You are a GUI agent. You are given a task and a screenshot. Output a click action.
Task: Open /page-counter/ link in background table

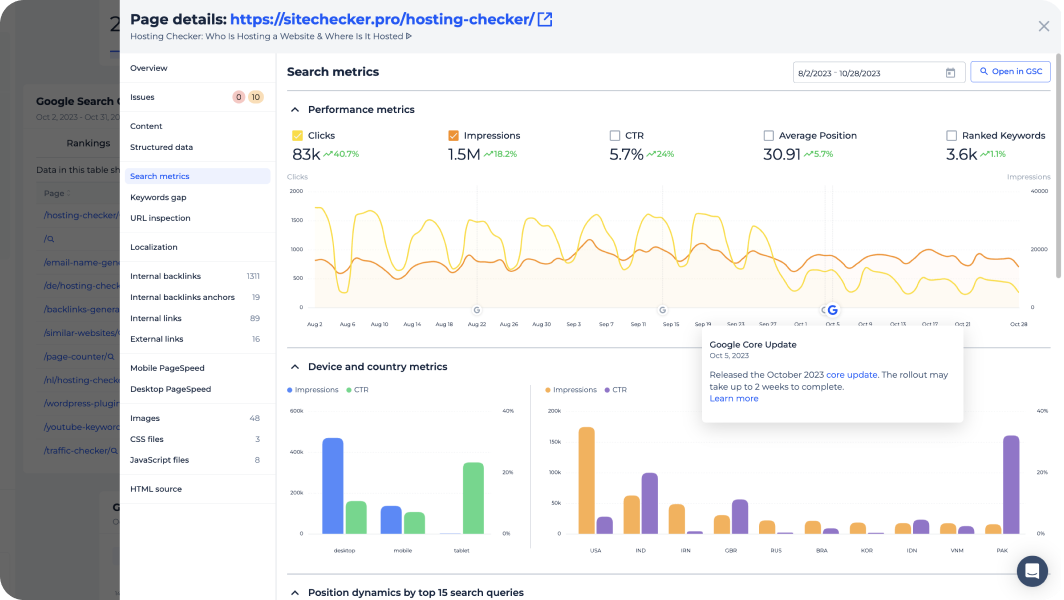tap(75, 356)
